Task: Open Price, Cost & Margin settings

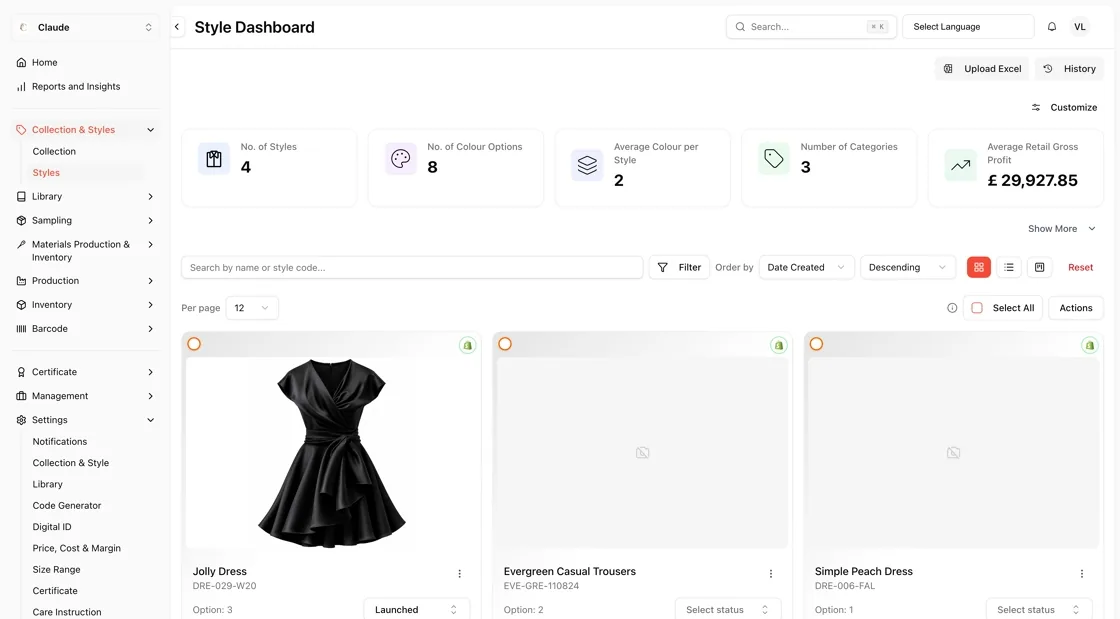Action: (76, 548)
